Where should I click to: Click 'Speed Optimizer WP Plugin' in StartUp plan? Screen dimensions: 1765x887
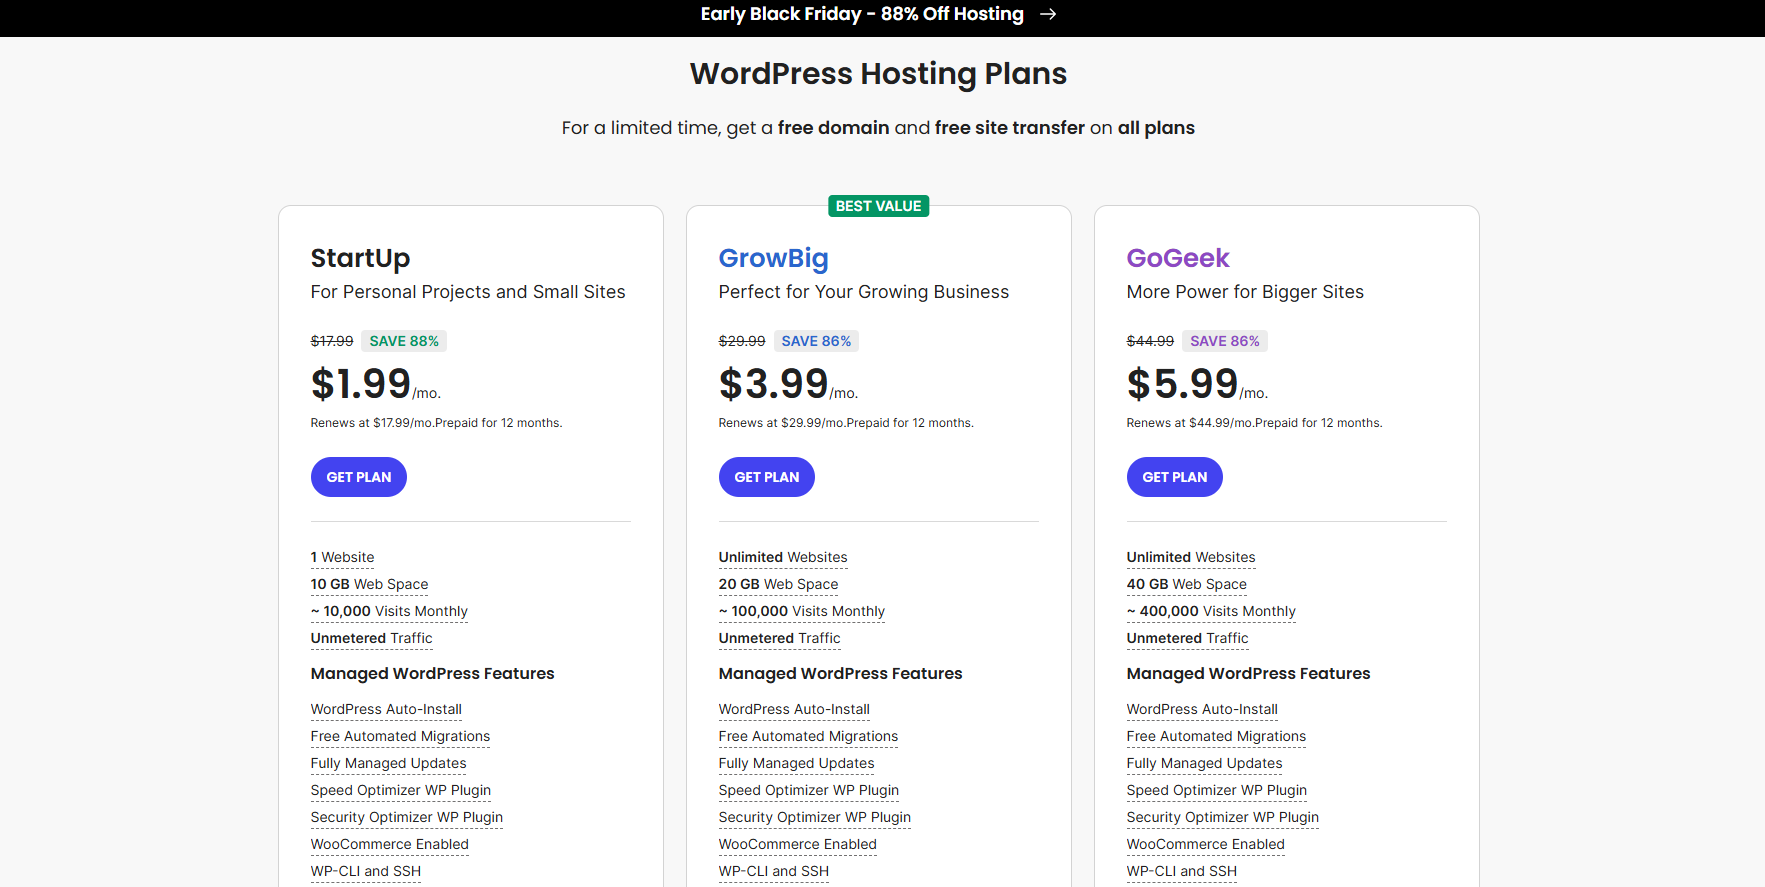click(x=401, y=790)
